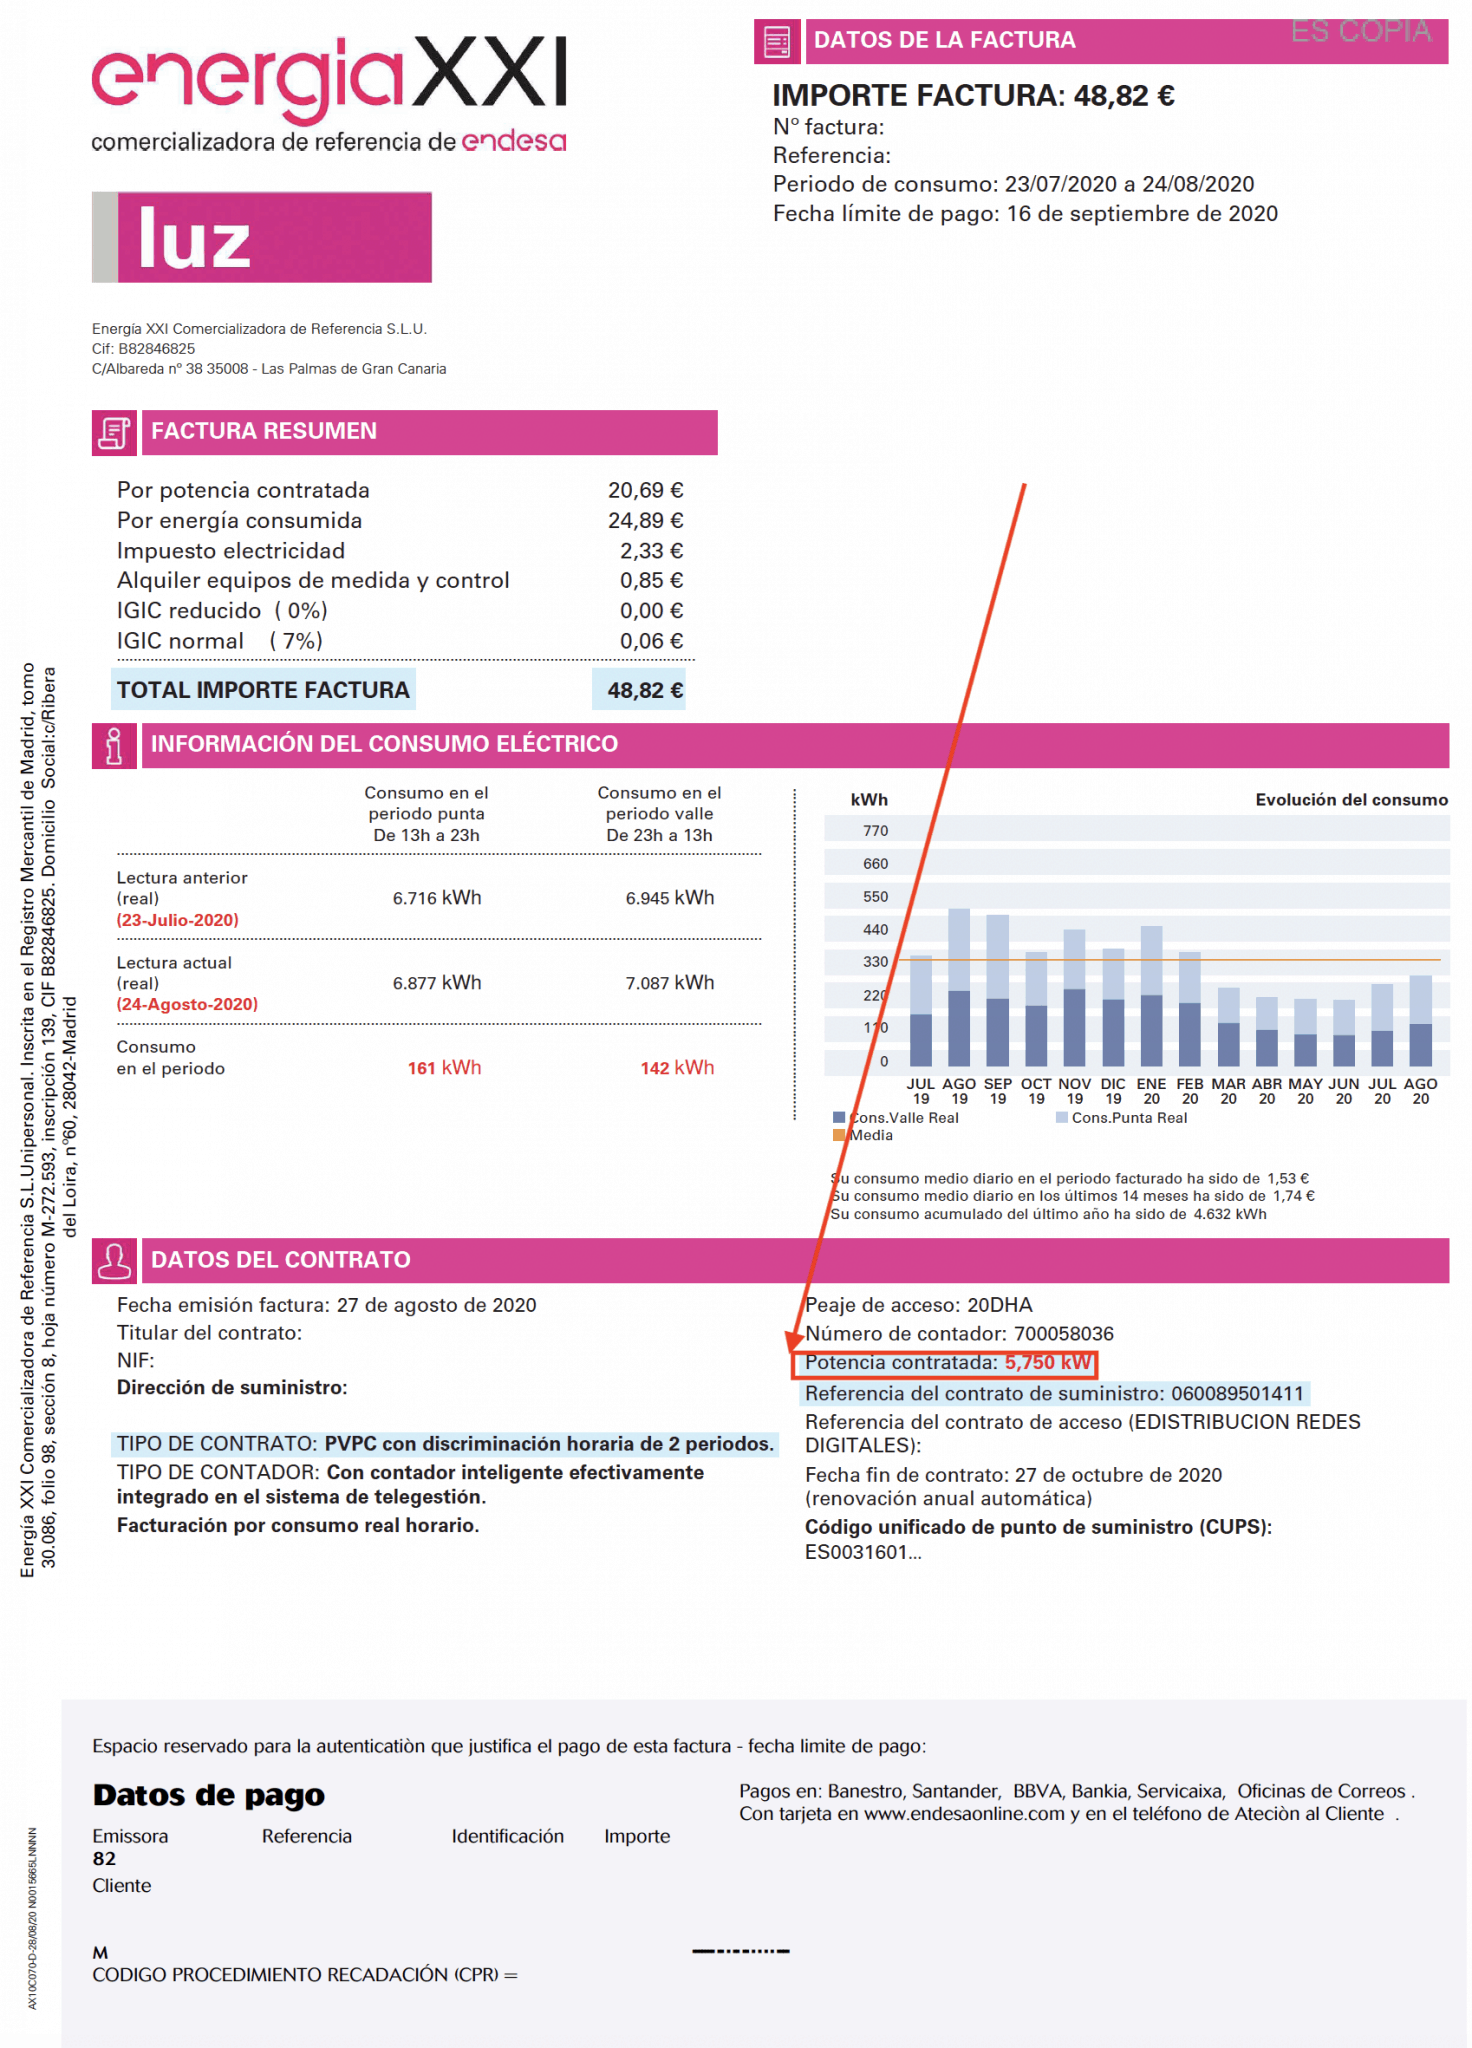
Task: Click the red date (24-Agosto-2020)
Action: [187, 1004]
